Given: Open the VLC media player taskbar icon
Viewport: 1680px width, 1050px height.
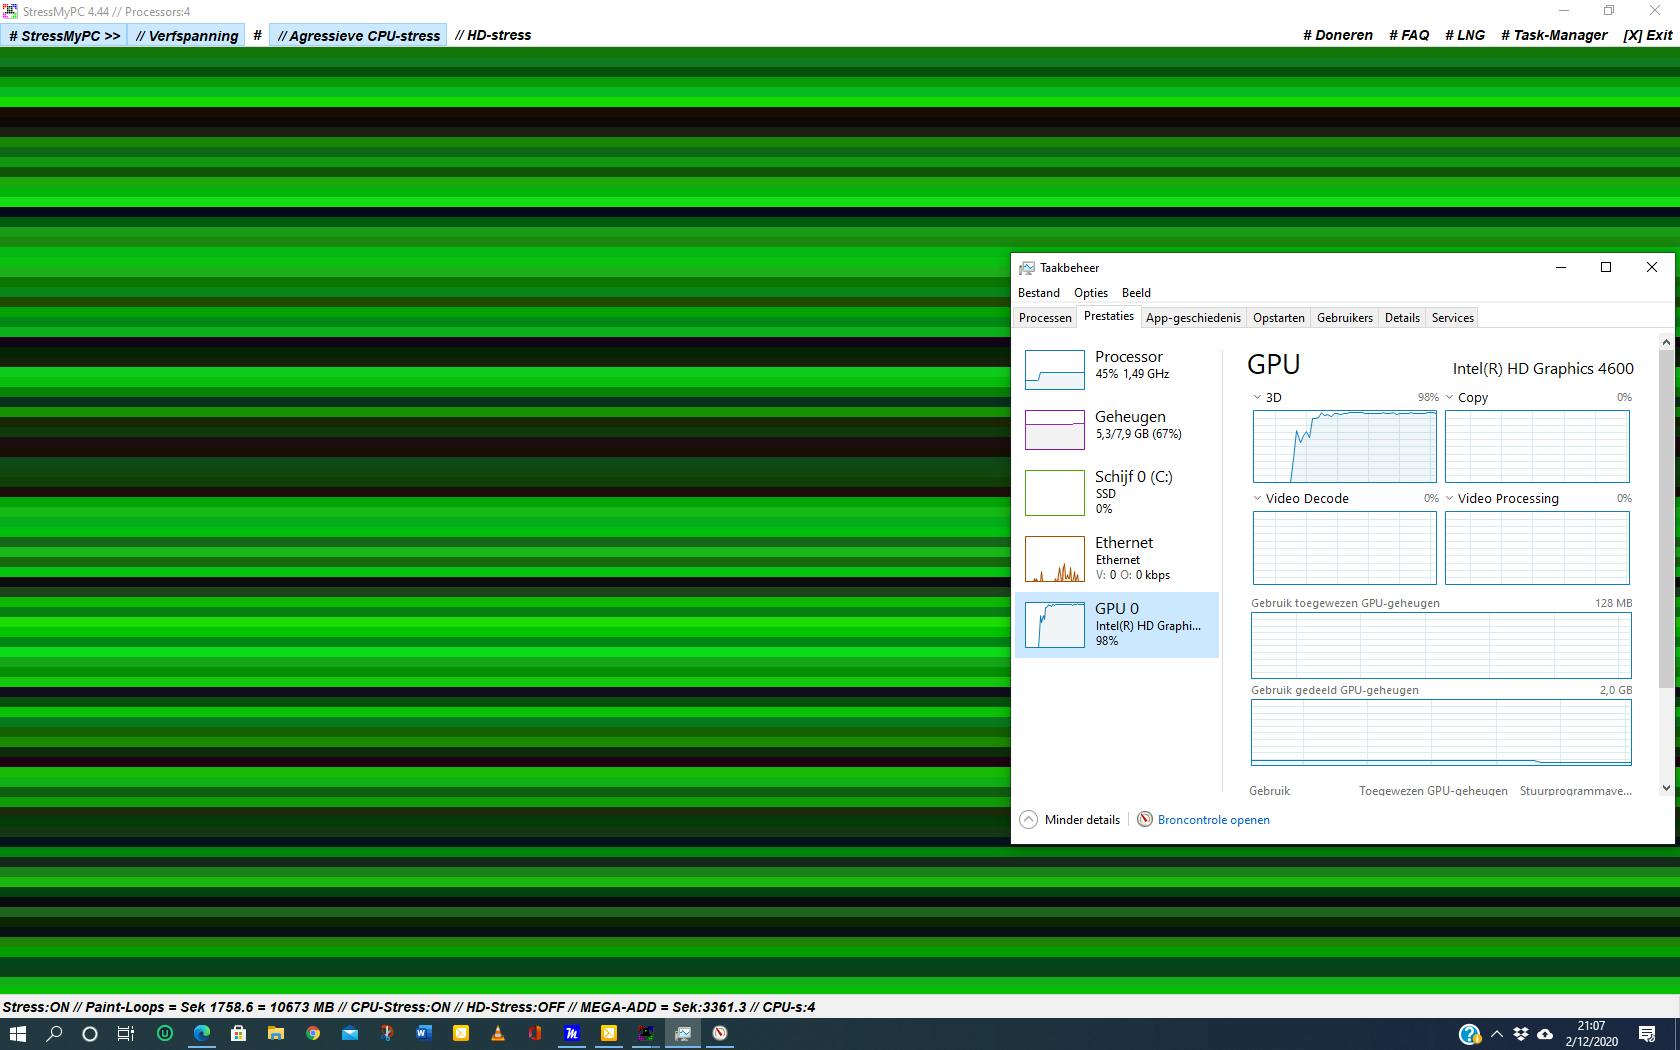Looking at the screenshot, I should (497, 1033).
